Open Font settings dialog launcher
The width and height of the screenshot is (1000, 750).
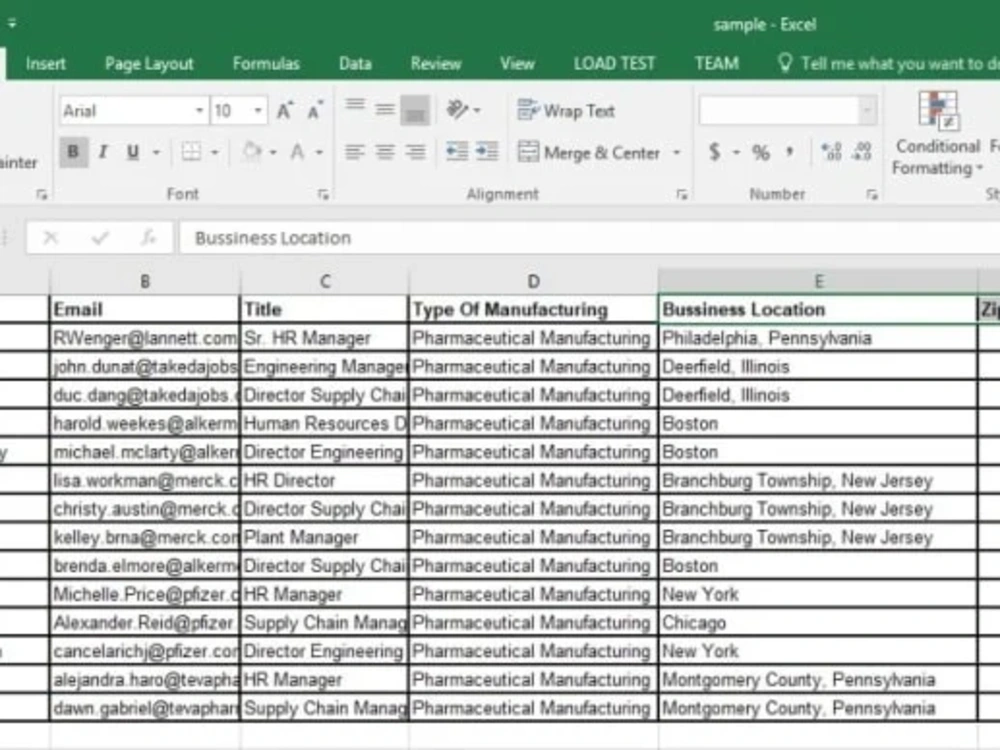323,195
